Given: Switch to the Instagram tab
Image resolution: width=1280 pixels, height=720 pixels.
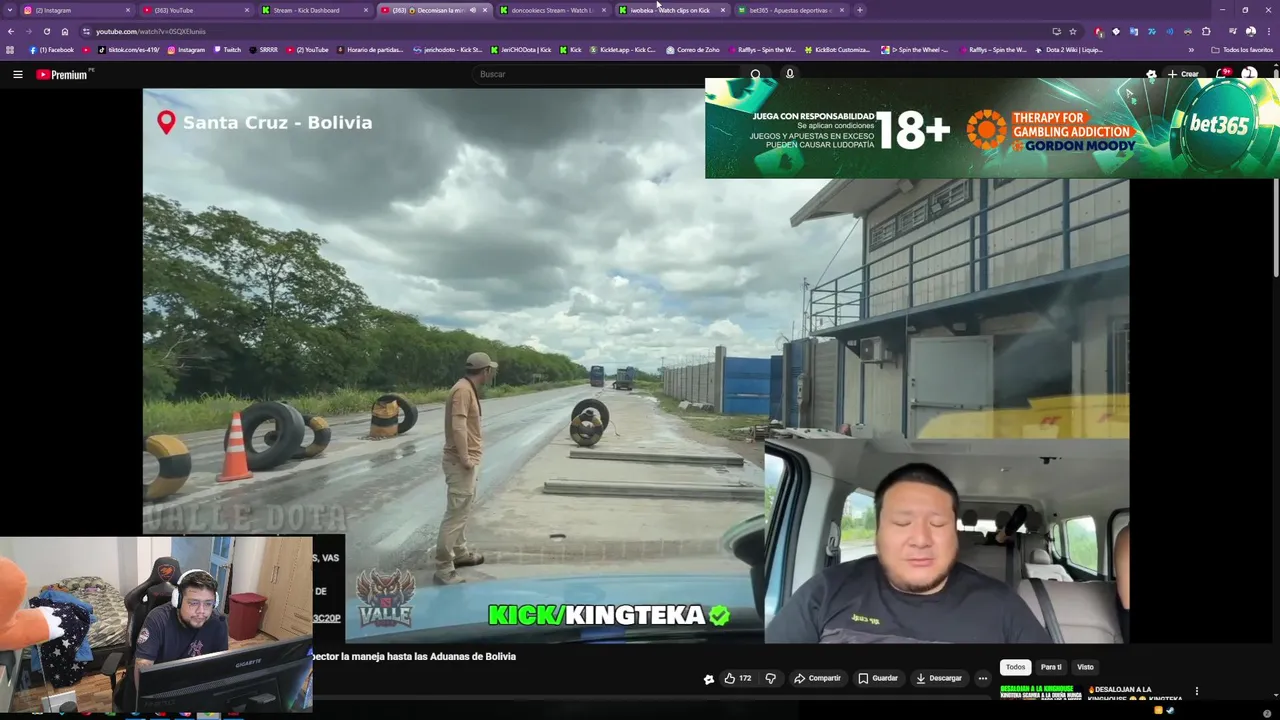Looking at the screenshot, I should click(x=75, y=10).
